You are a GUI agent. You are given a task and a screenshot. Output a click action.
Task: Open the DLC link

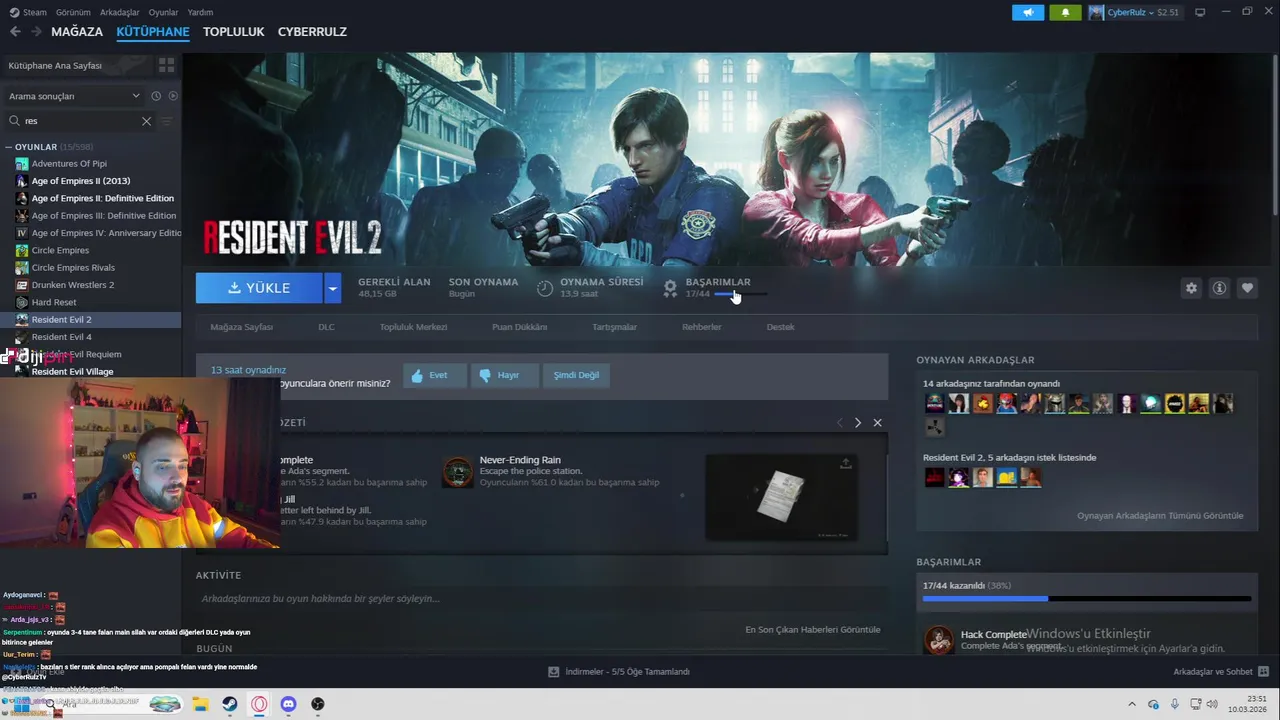coord(326,327)
